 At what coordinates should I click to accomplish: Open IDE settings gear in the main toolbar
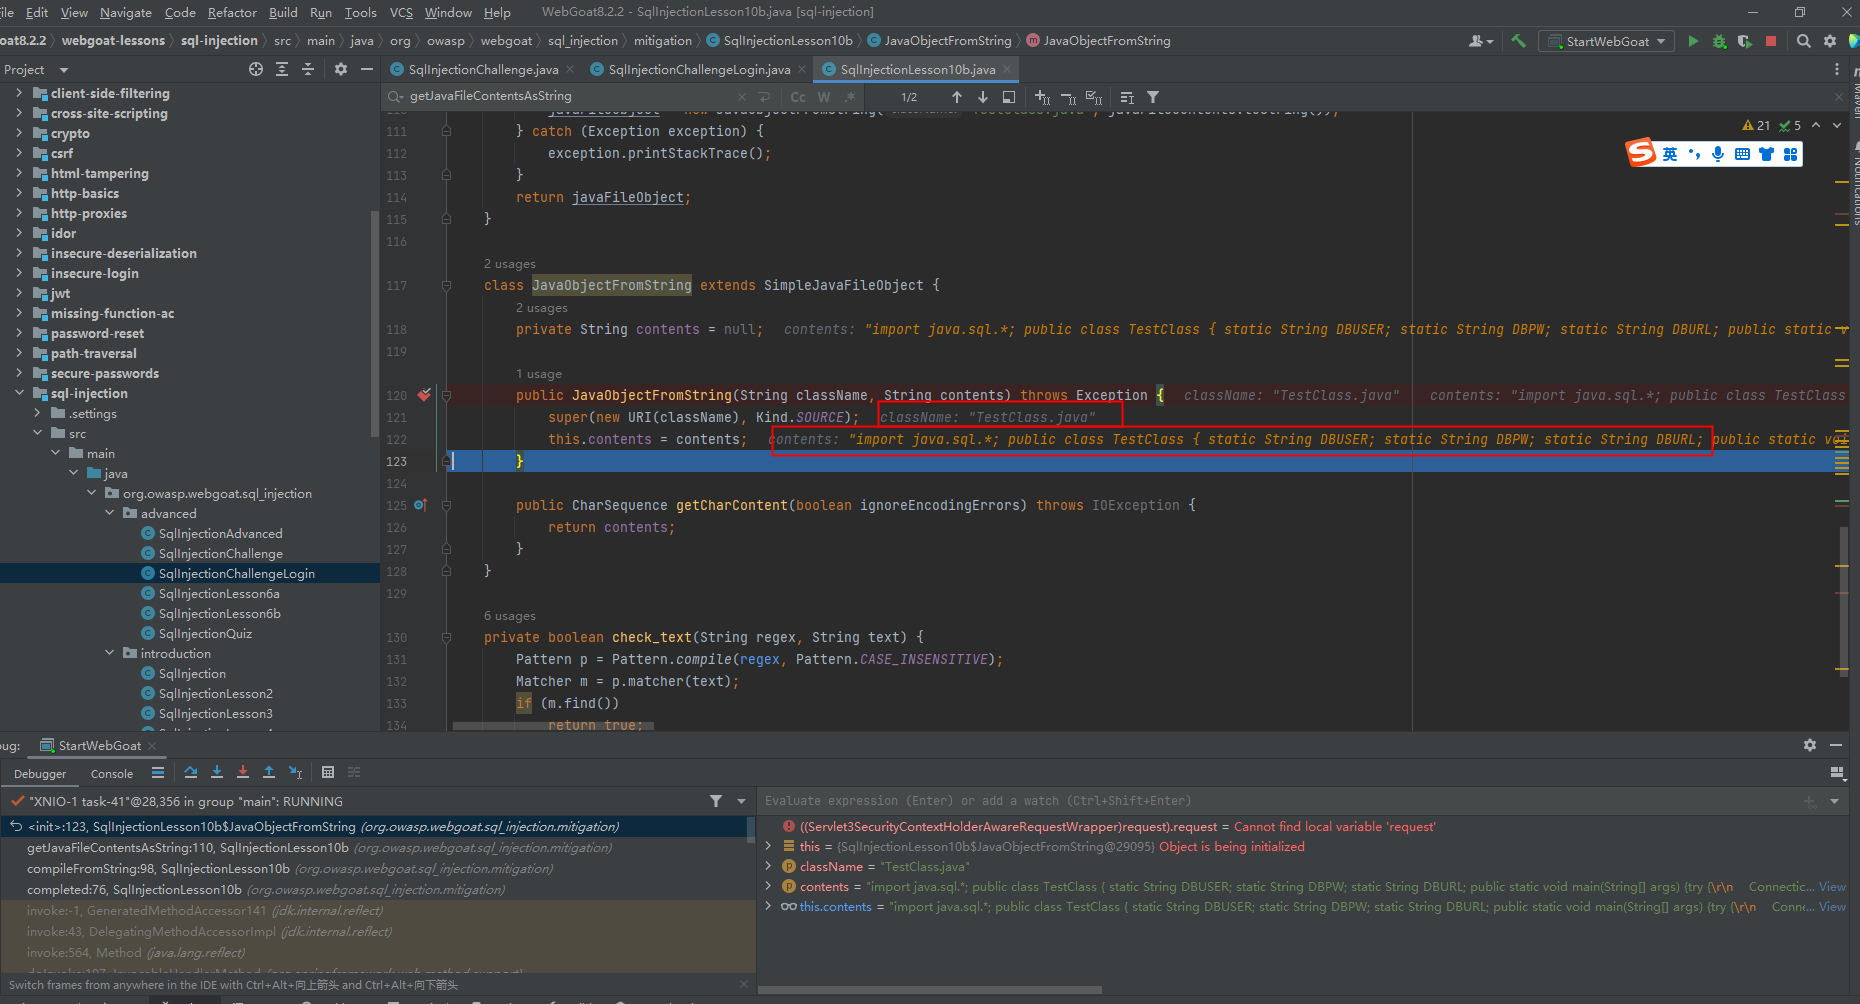(x=1830, y=41)
